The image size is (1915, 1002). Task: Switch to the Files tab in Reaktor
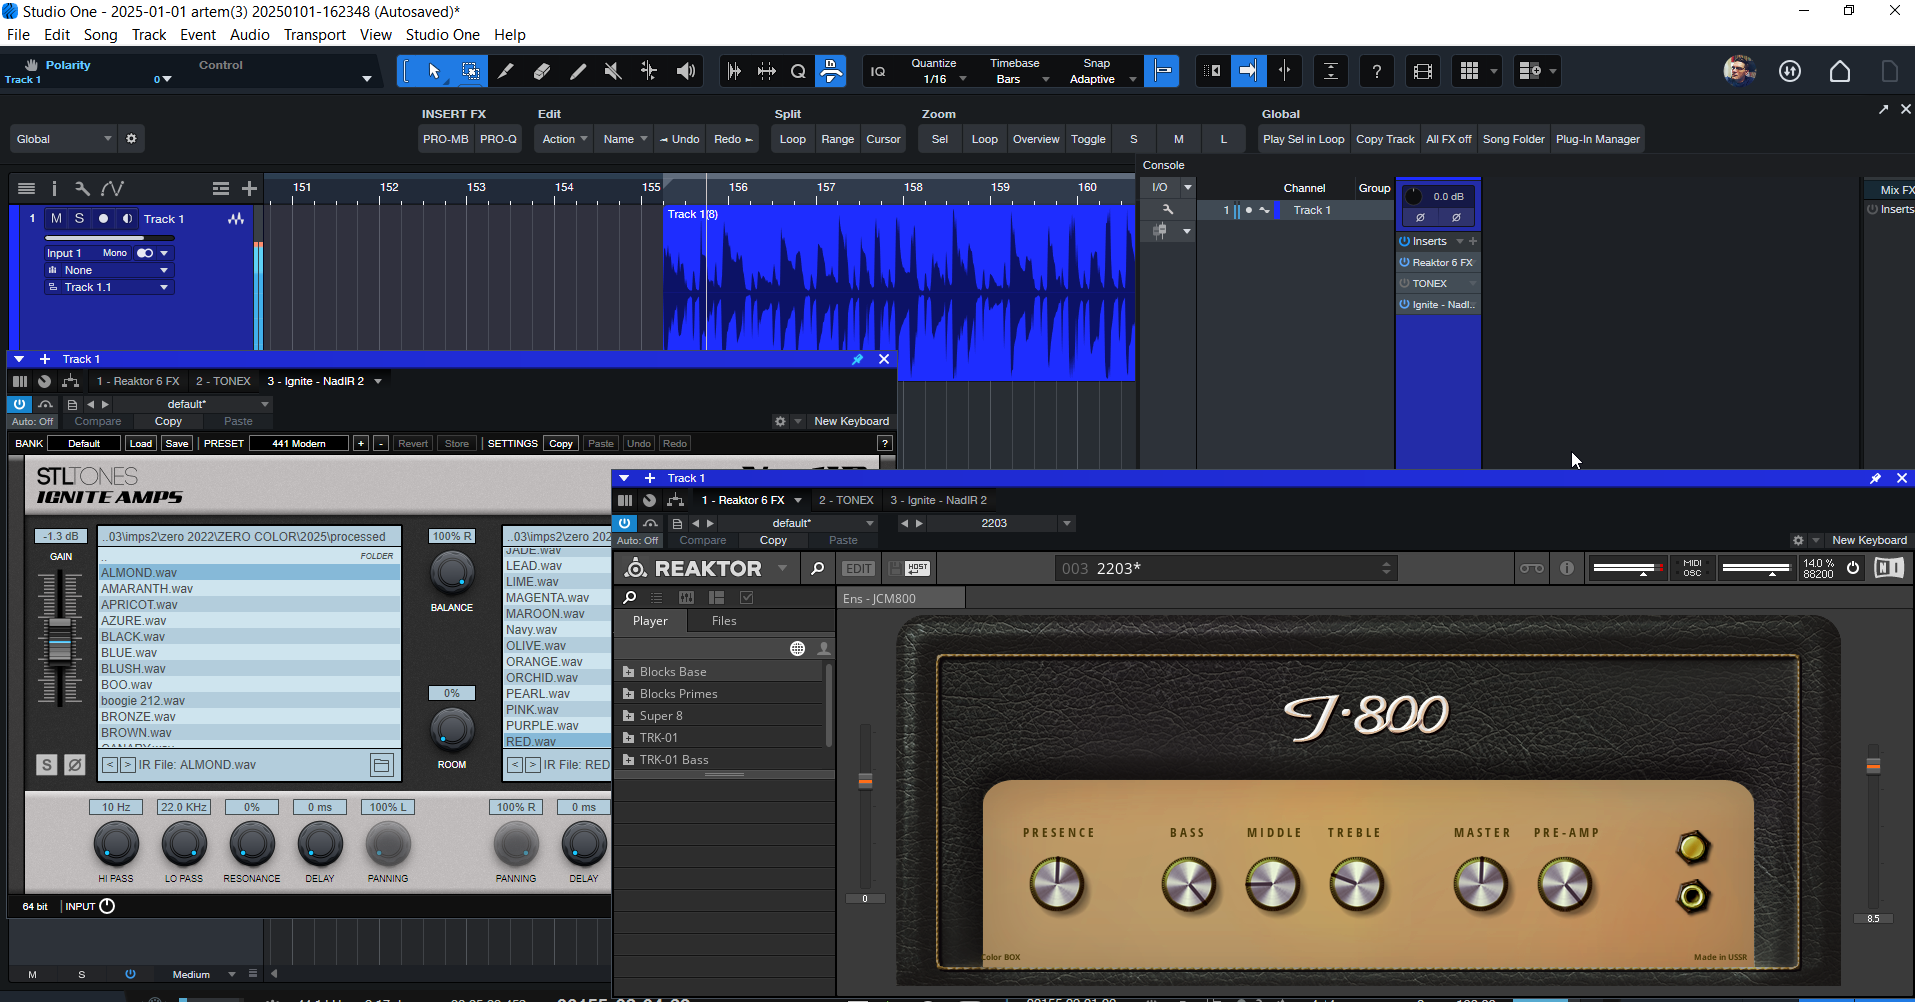pos(723,621)
